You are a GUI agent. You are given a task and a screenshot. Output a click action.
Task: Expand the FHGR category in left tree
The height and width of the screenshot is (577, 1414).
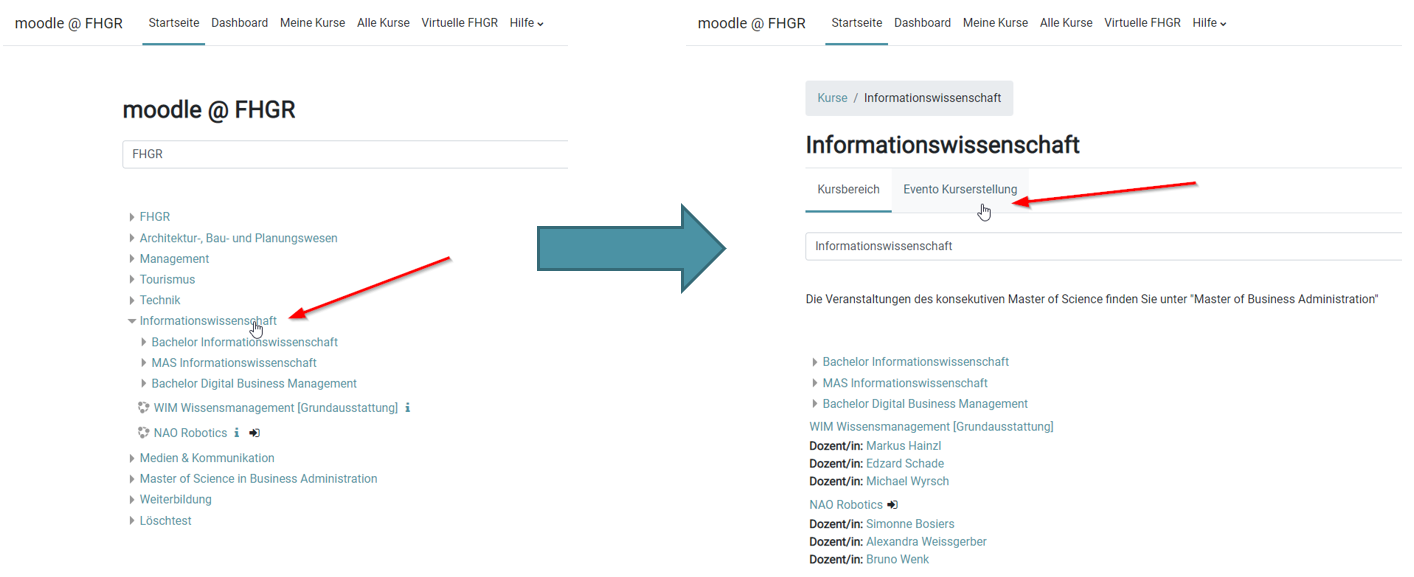point(132,217)
